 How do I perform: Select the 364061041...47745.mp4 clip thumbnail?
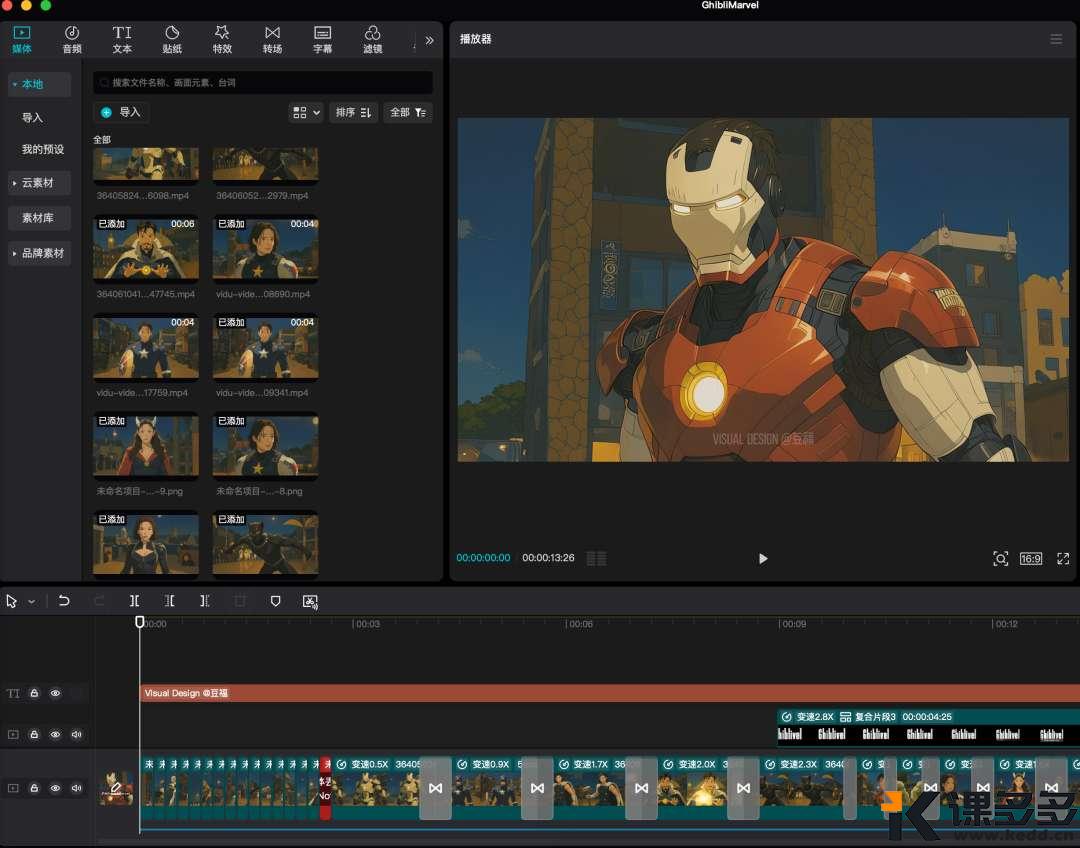pos(146,249)
